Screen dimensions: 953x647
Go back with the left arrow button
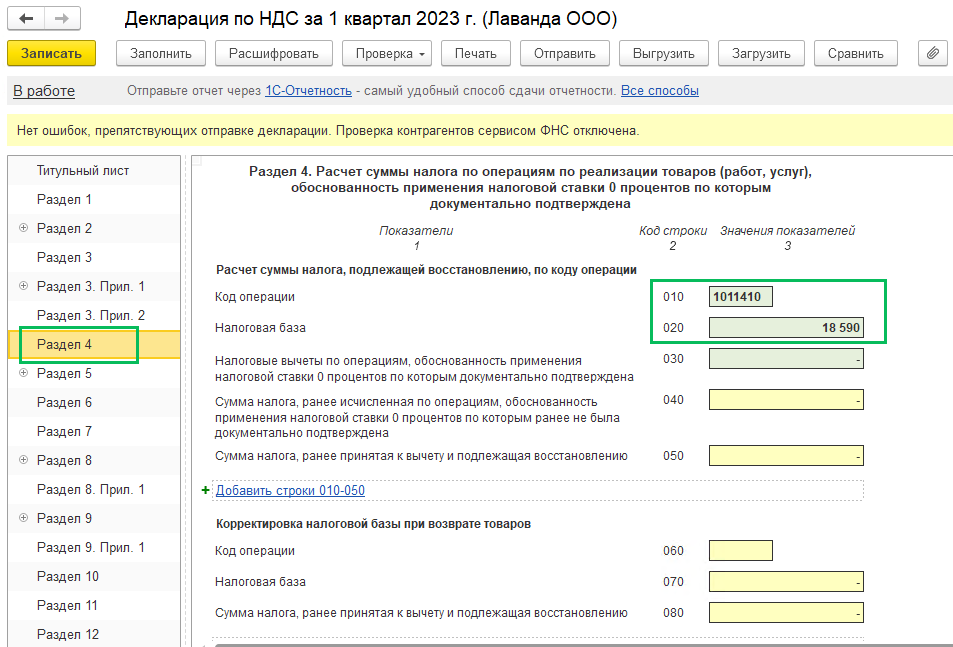click(x=26, y=19)
